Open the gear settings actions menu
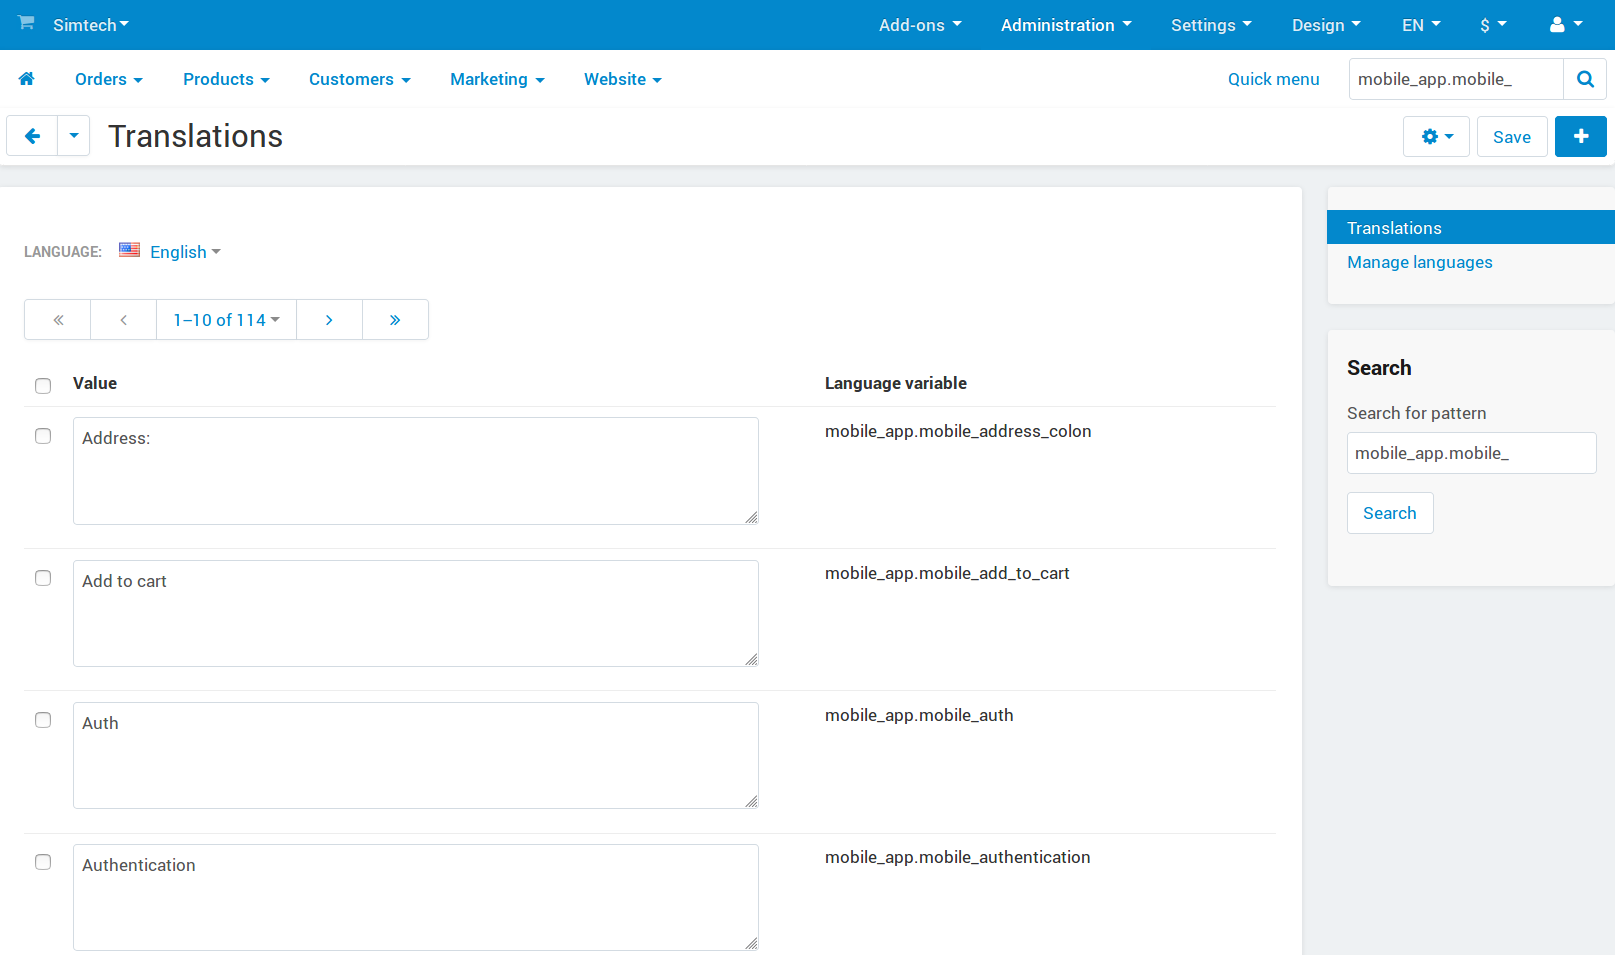 1436,137
